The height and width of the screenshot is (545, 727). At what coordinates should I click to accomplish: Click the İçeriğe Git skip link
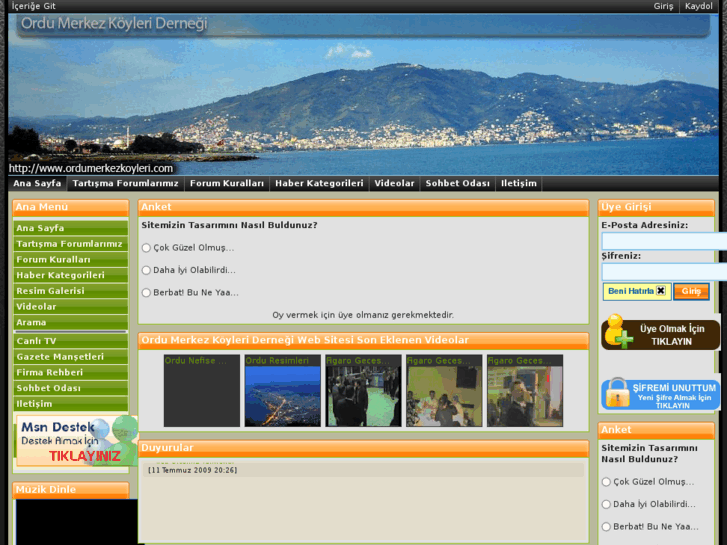(x=33, y=6)
